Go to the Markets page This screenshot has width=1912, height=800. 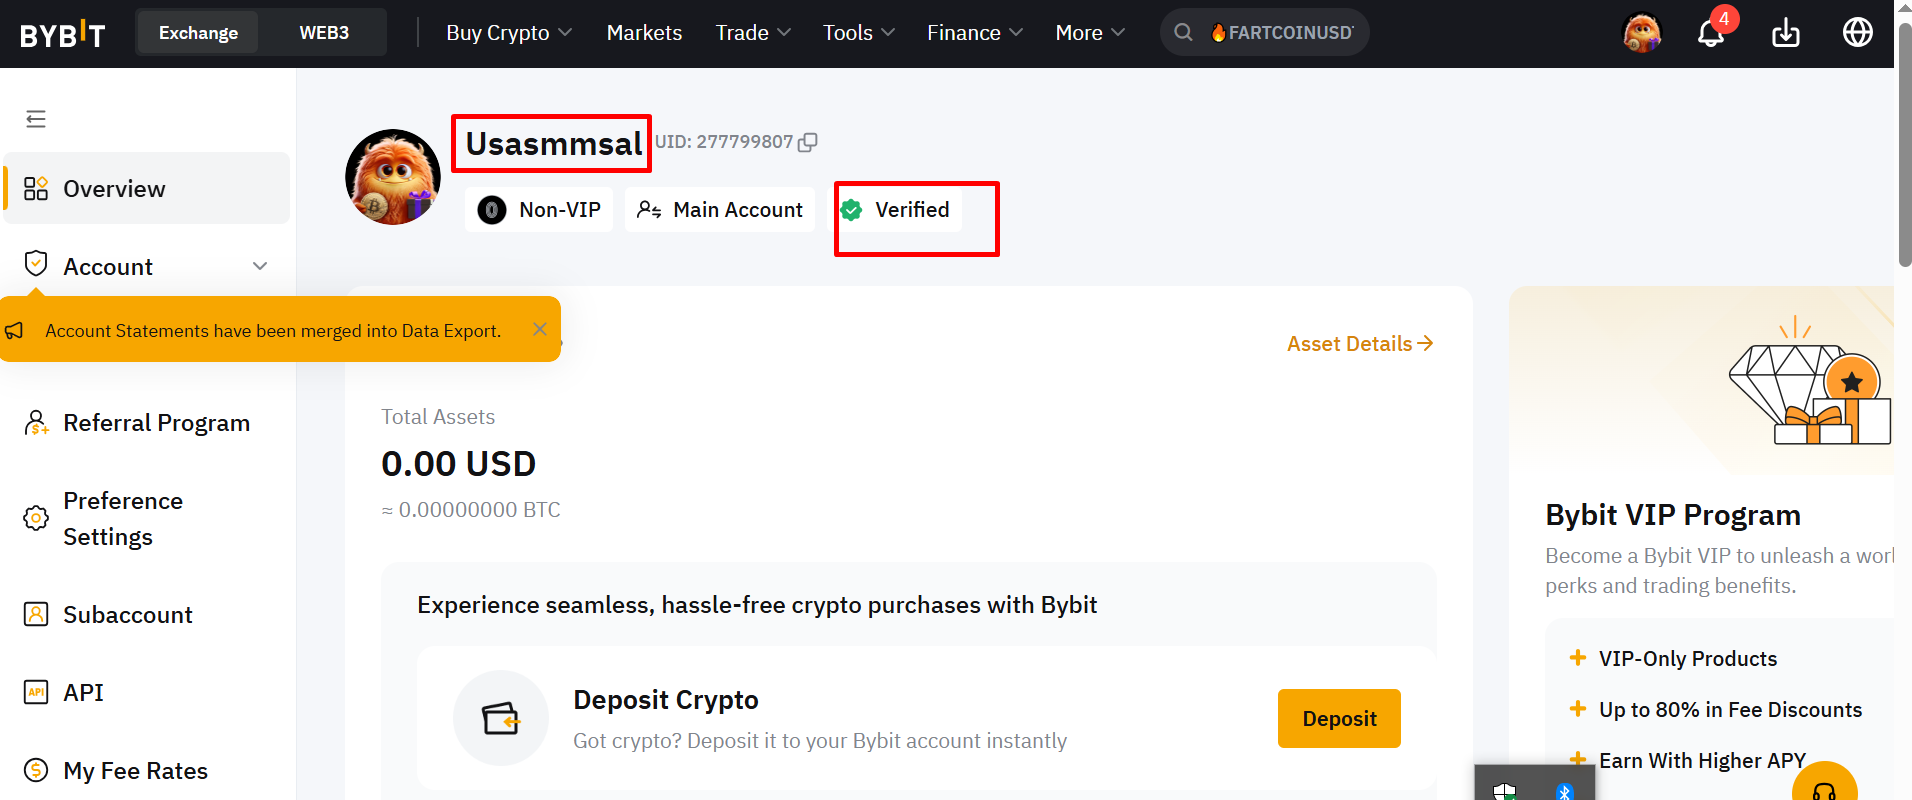[x=644, y=33]
